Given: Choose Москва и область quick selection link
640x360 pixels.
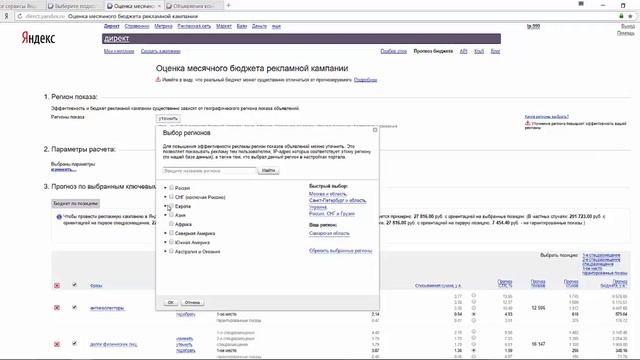Looking at the screenshot, I should pyautogui.click(x=328, y=194).
